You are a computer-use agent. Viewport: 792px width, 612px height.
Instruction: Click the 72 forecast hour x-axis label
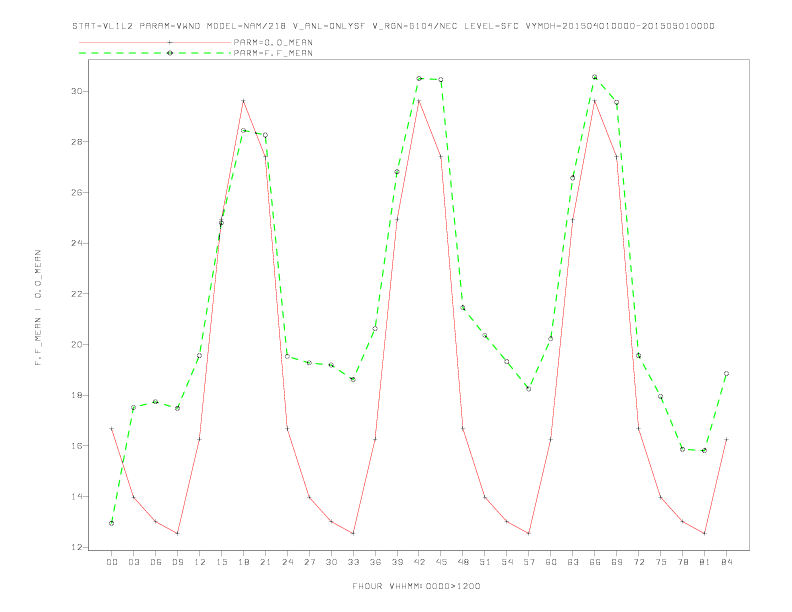[x=639, y=562]
